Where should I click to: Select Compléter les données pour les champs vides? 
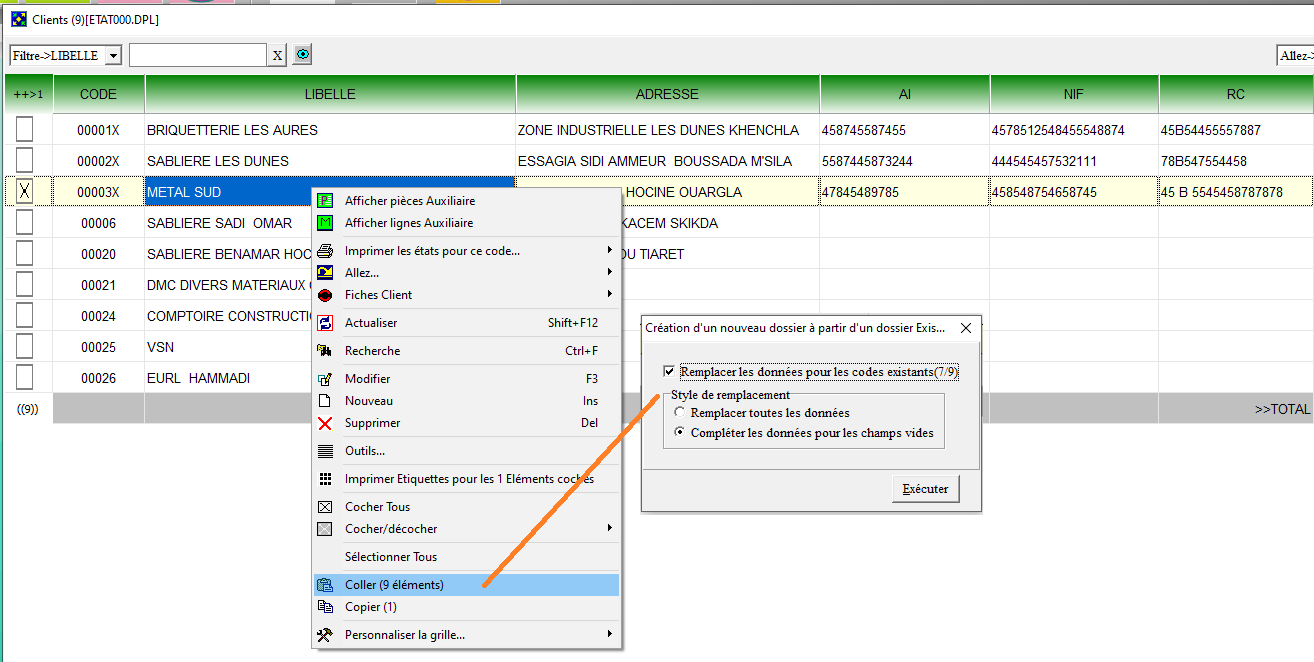click(x=680, y=433)
